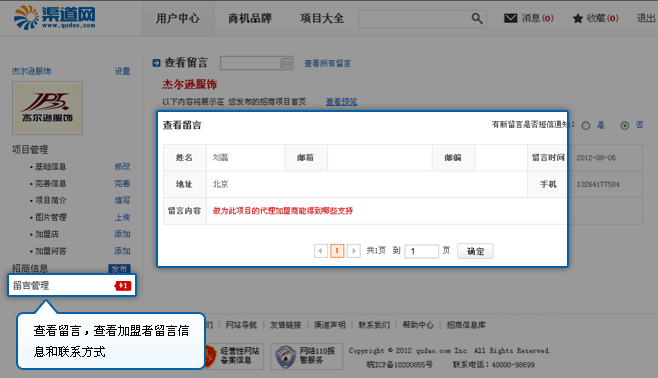The height and width of the screenshot is (378, 658).
Task: Click the 联系我们 footer link
Action: 374,325
